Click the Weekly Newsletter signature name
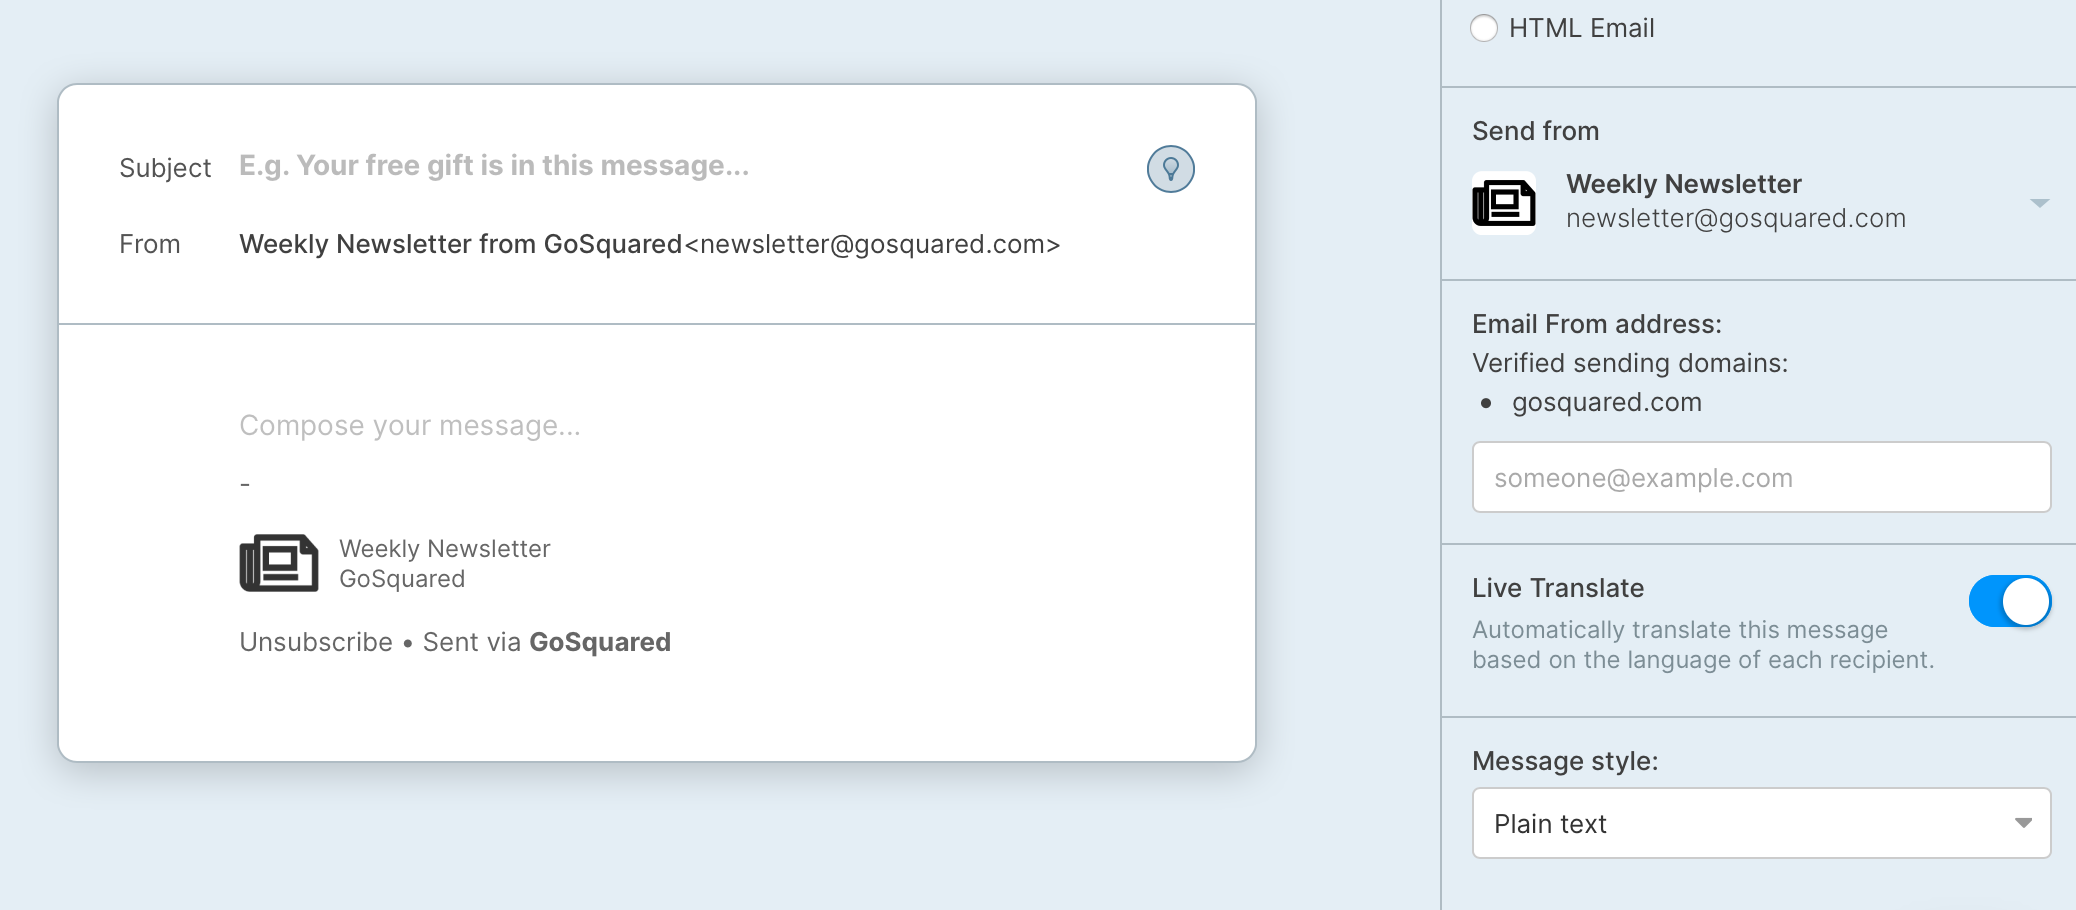The width and height of the screenshot is (2076, 910). tap(445, 549)
